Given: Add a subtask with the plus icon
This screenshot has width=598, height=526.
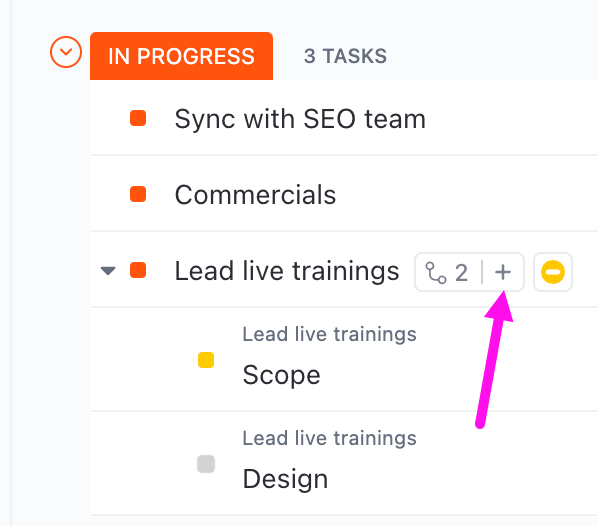Looking at the screenshot, I should point(503,272).
